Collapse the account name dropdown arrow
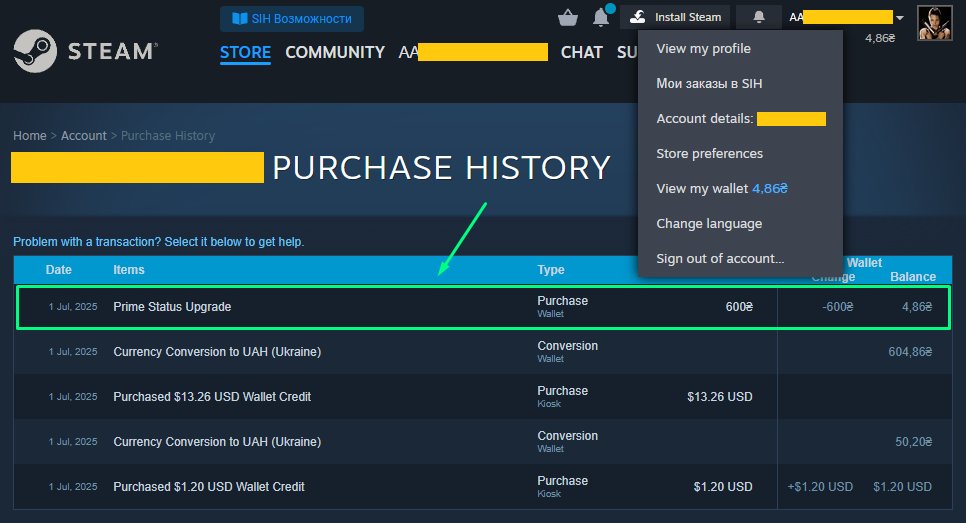The image size is (966, 523). tap(900, 18)
